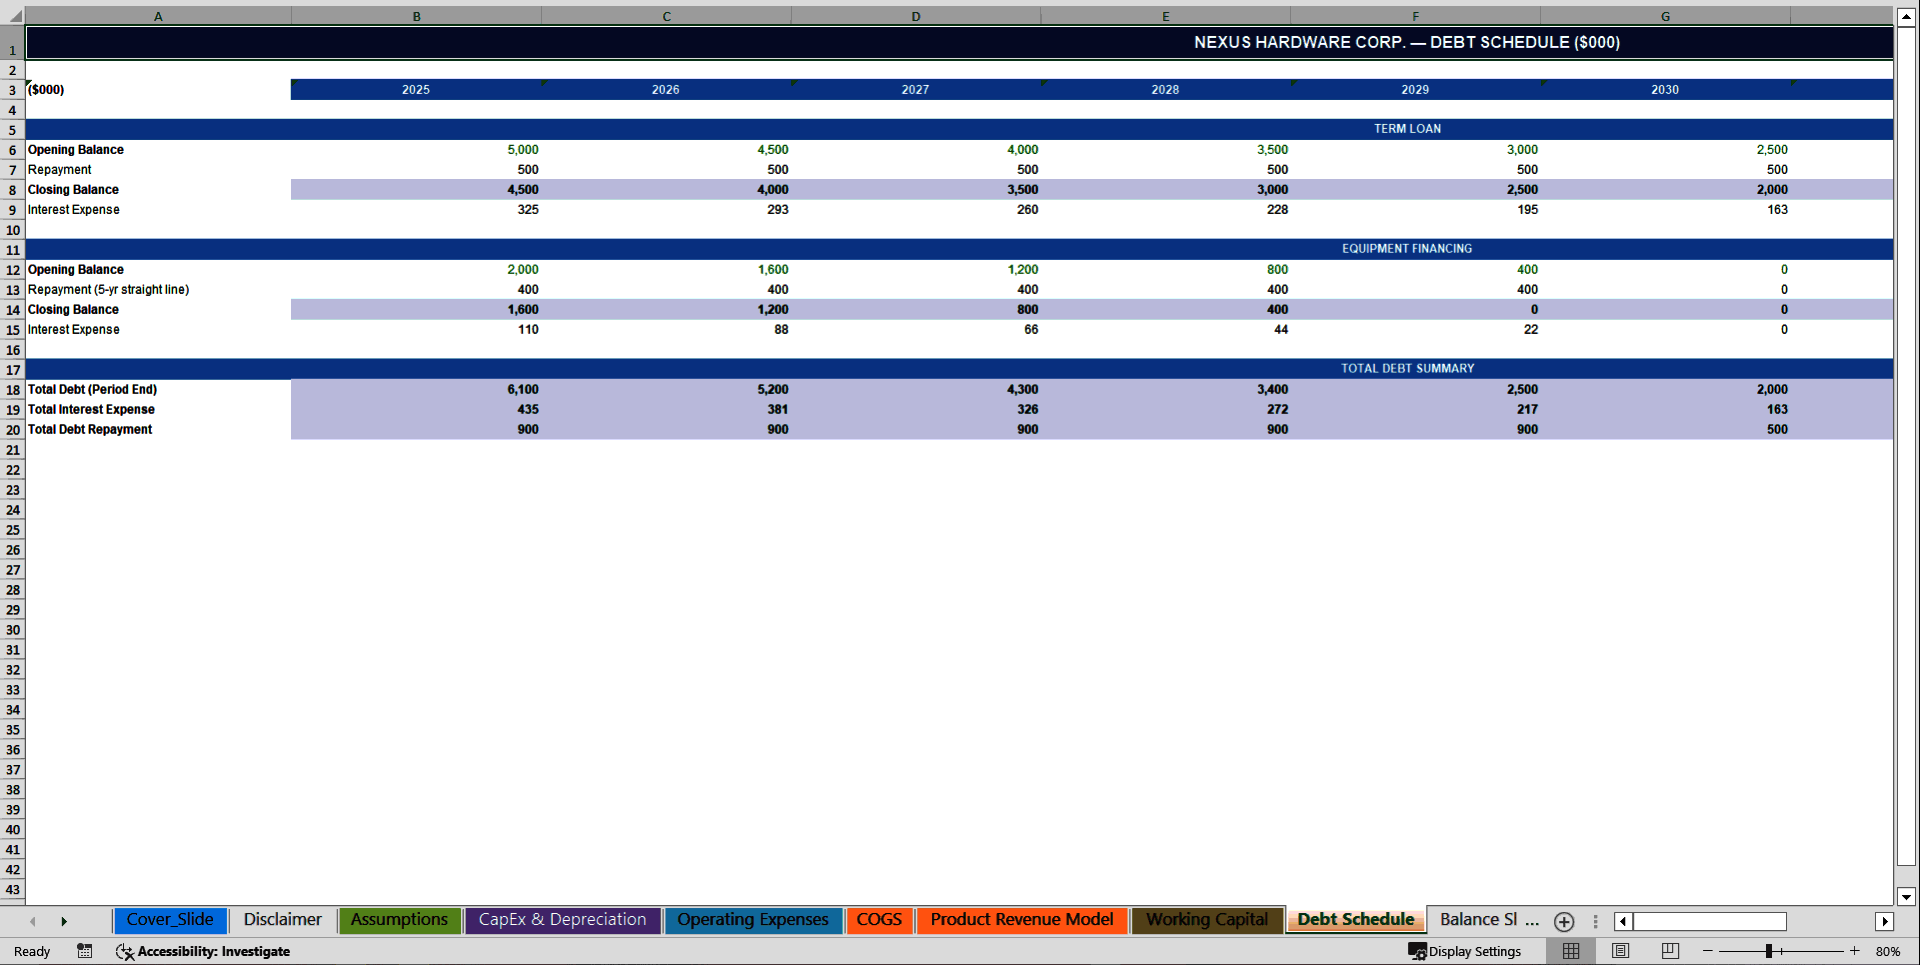Add a new worksheet with the plus button
Viewport: 1920px width, 965px height.
point(1564,921)
